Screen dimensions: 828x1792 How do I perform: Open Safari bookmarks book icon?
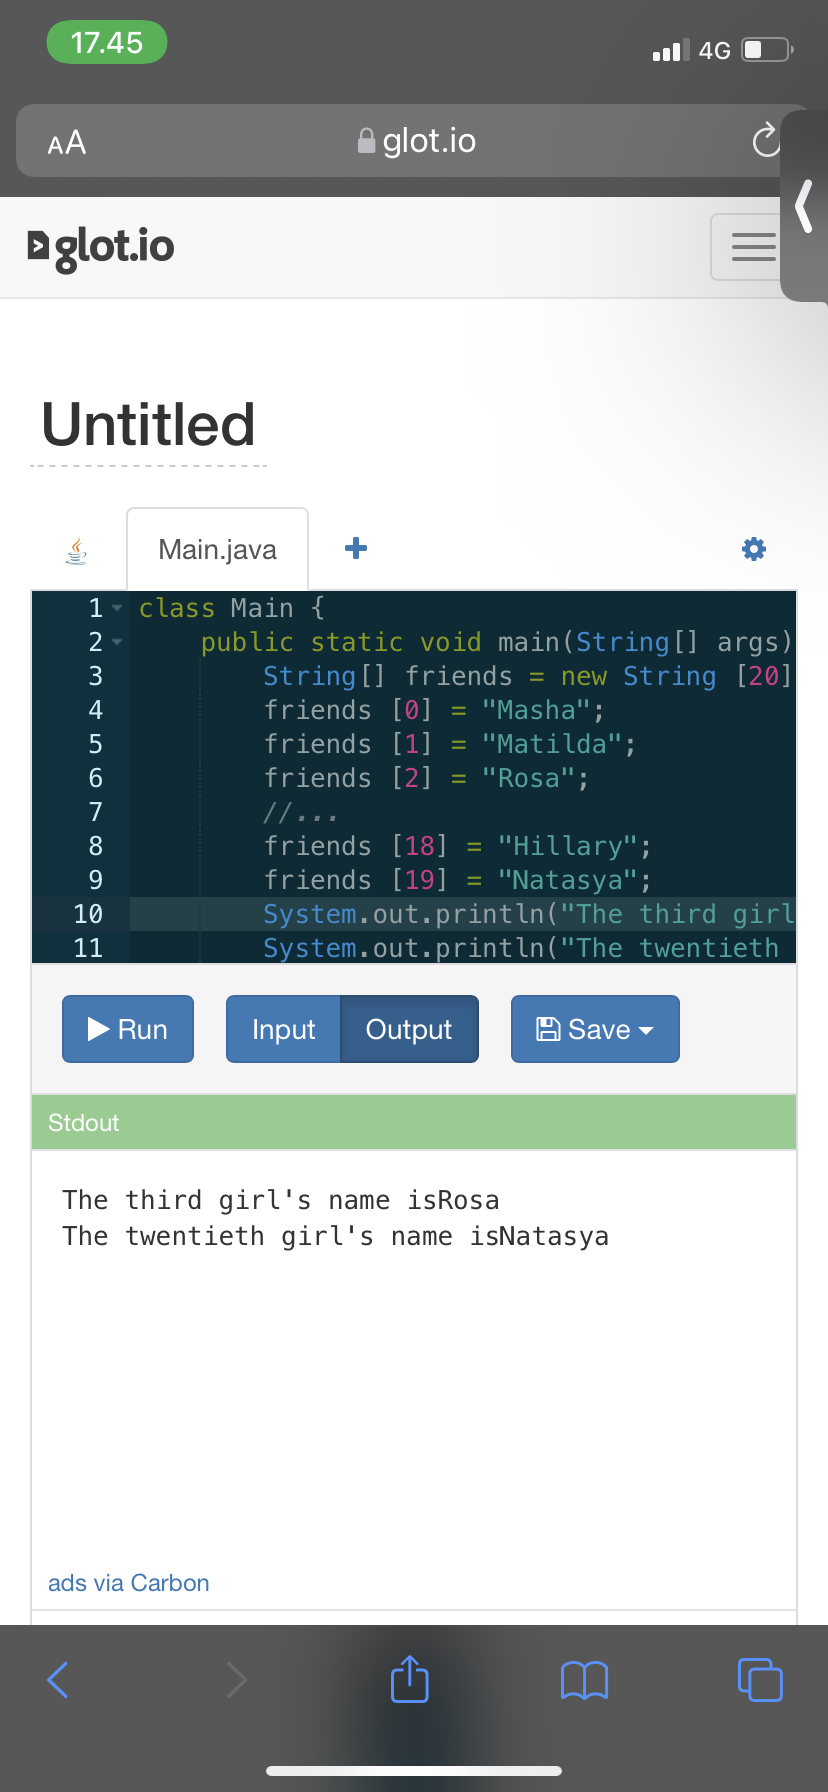click(x=584, y=1679)
